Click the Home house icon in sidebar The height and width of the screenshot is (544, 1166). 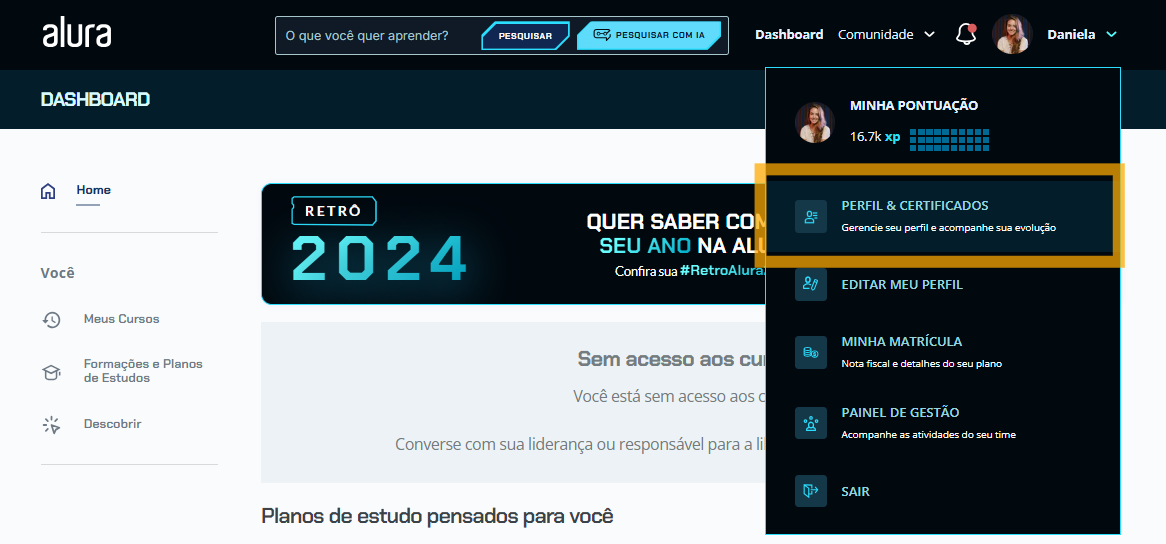click(48, 192)
